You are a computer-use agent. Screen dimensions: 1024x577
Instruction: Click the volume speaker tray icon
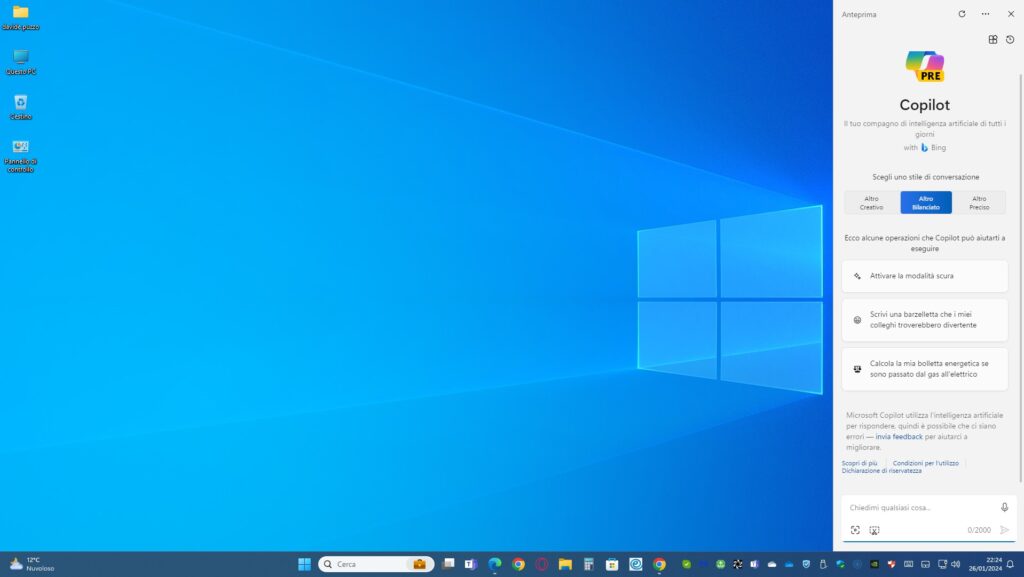point(955,564)
